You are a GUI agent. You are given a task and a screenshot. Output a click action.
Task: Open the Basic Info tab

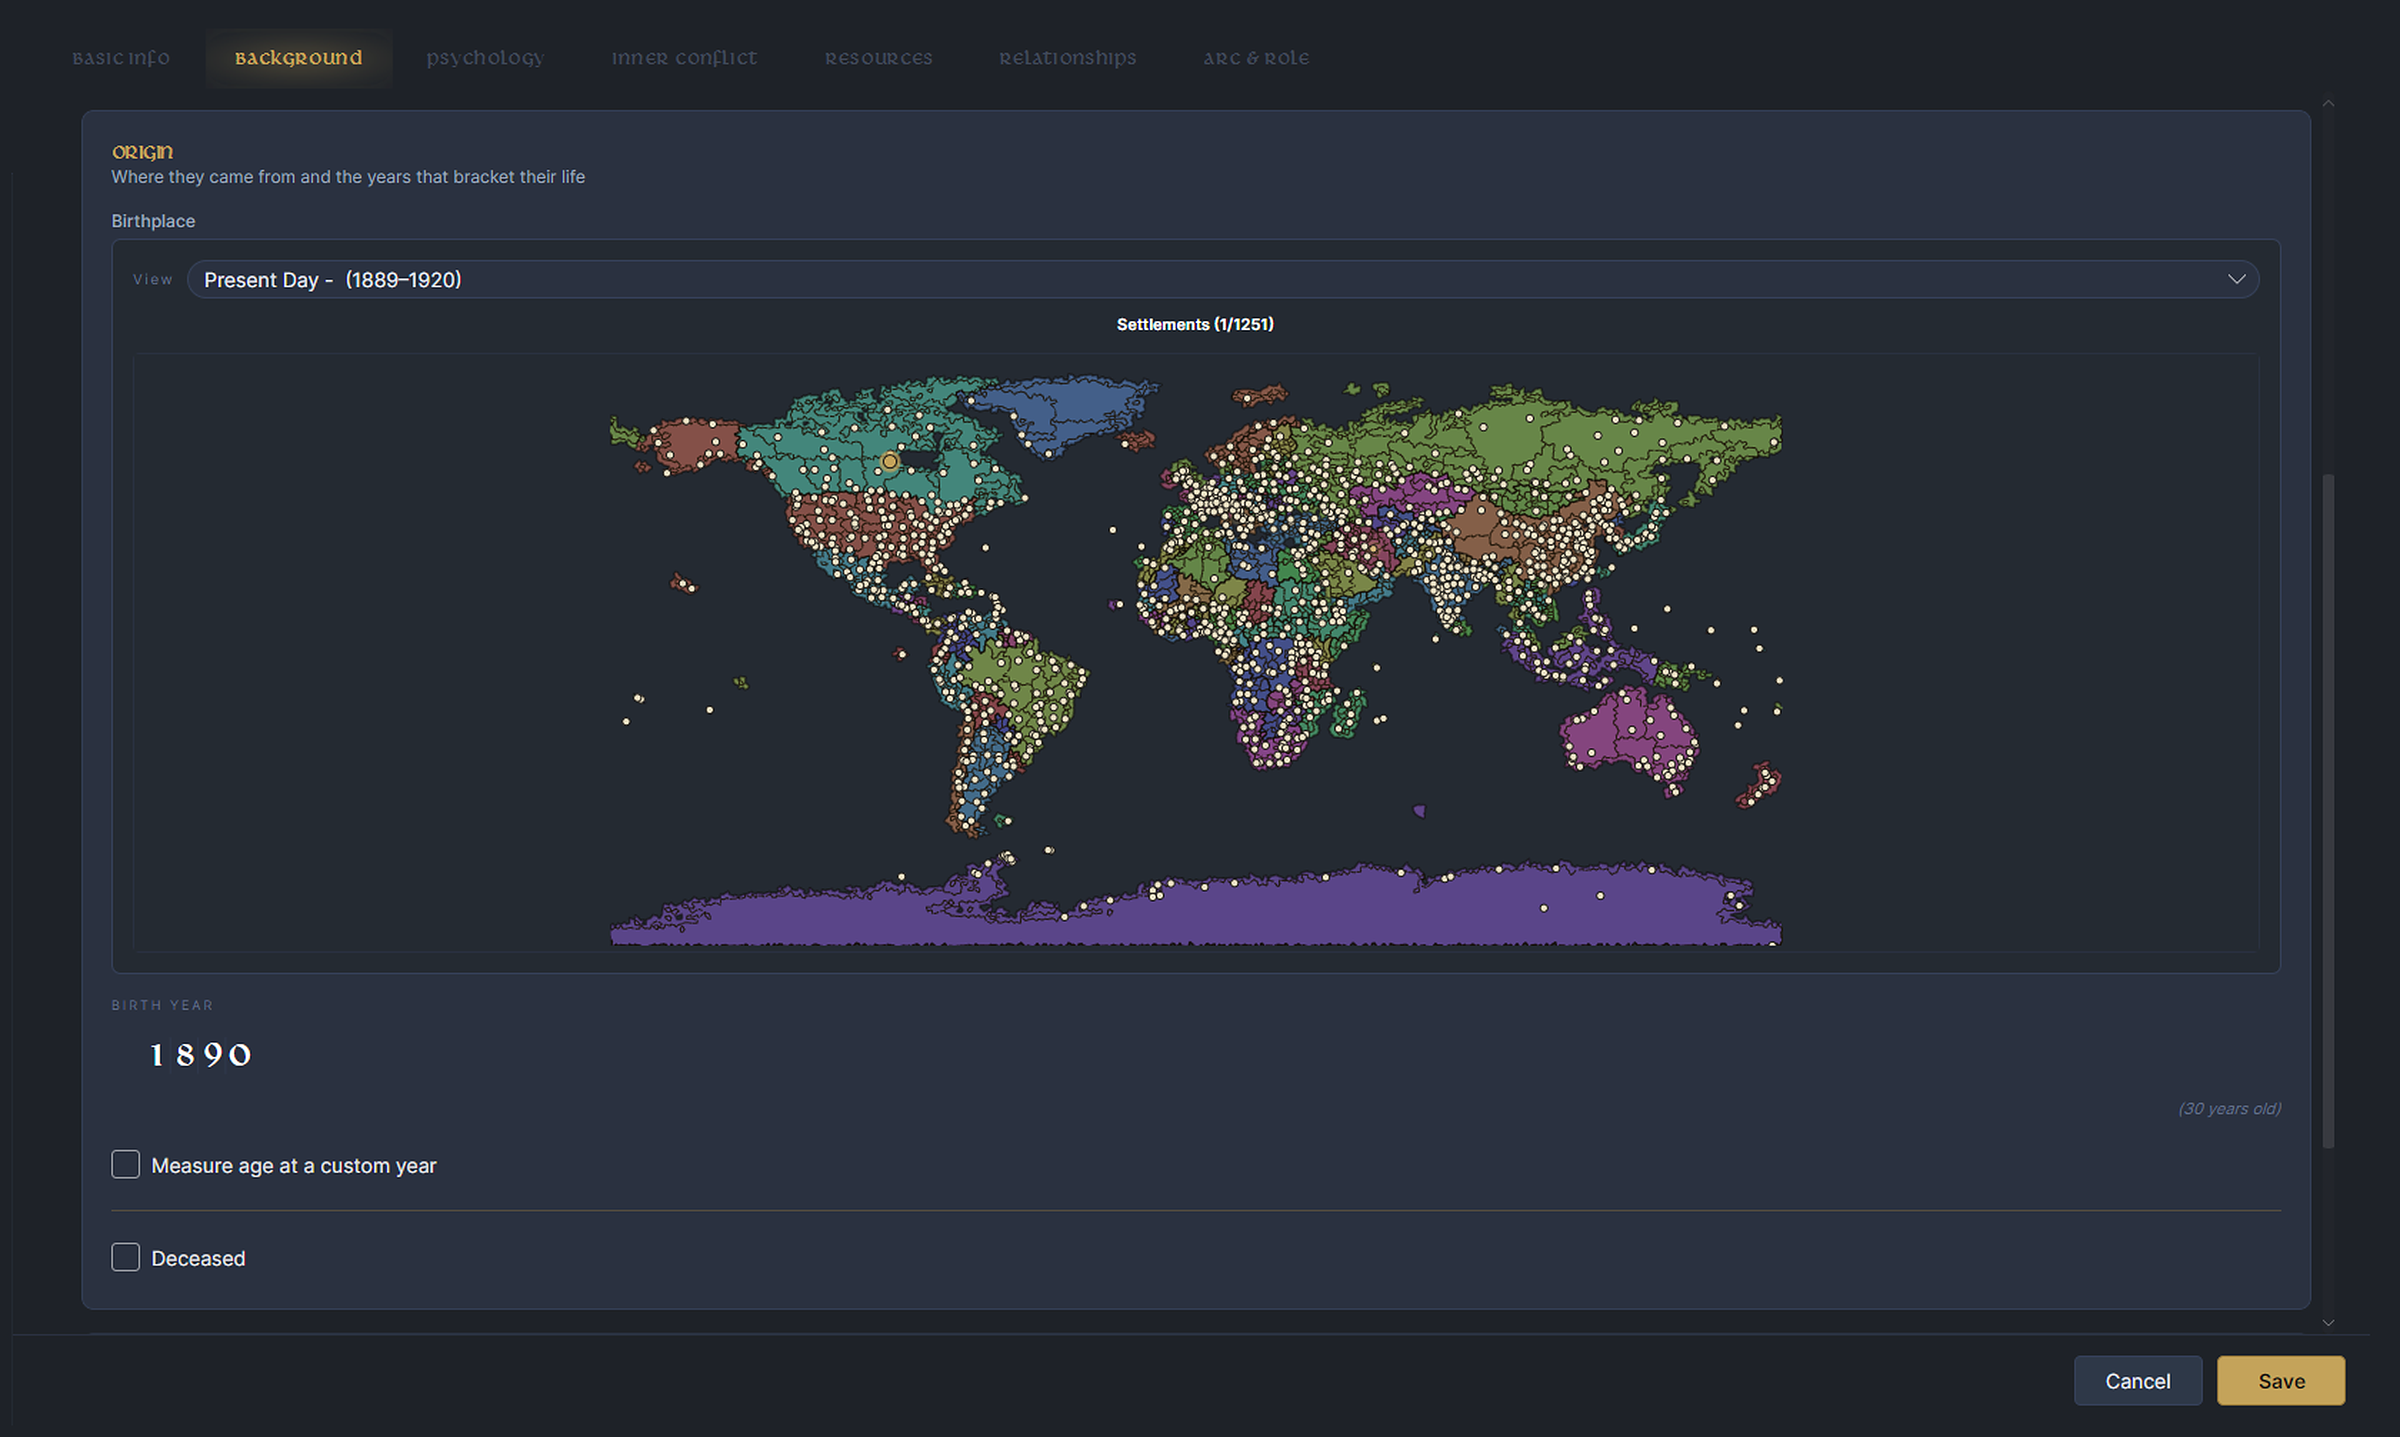coord(121,58)
